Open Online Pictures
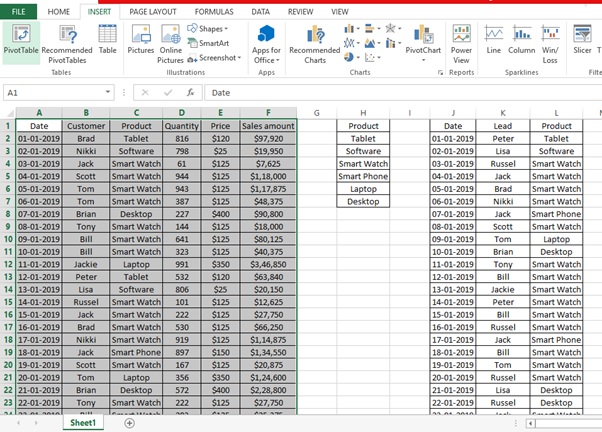The height and width of the screenshot is (432, 602). tap(171, 43)
